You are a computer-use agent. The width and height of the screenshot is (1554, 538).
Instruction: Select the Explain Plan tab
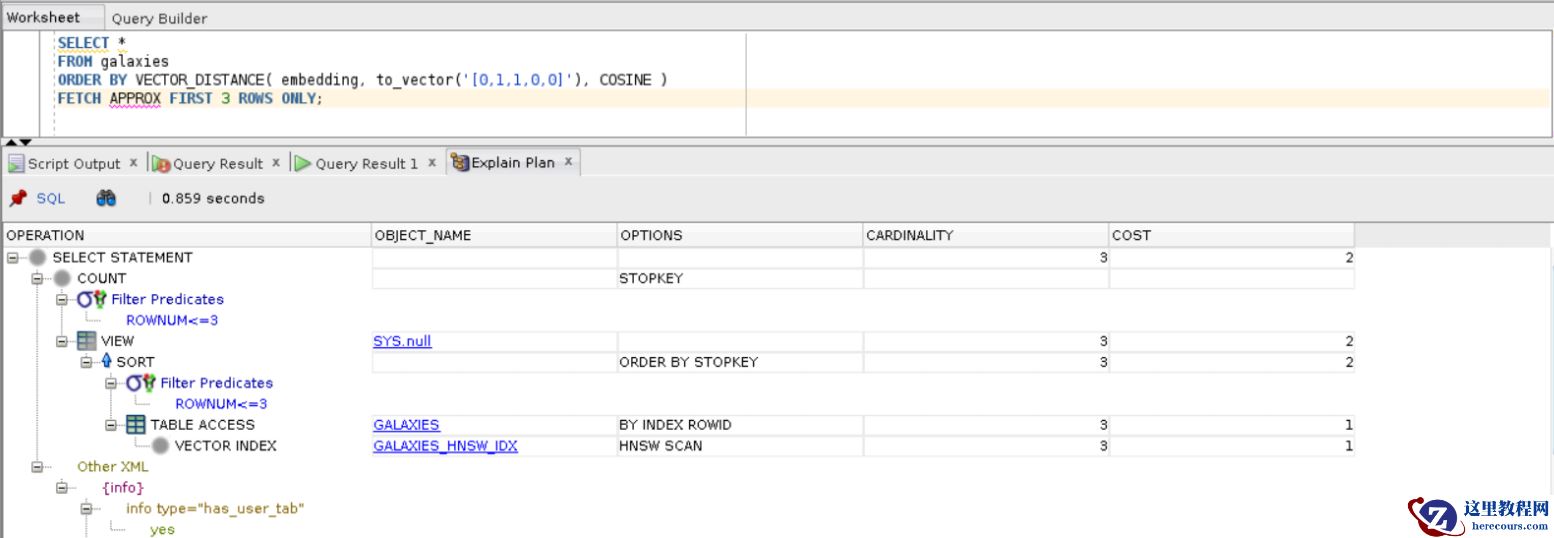click(513, 162)
